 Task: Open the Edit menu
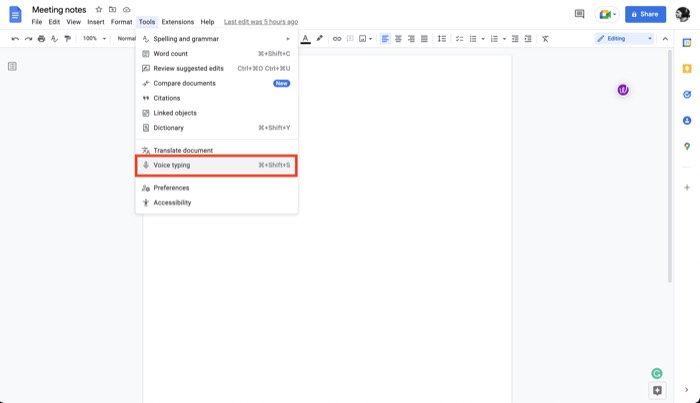[x=54, y=22]
